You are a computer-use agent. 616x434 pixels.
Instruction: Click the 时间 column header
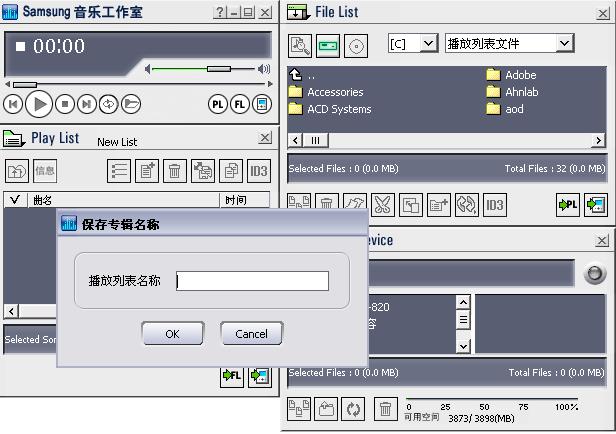click(x=245, y=200)
